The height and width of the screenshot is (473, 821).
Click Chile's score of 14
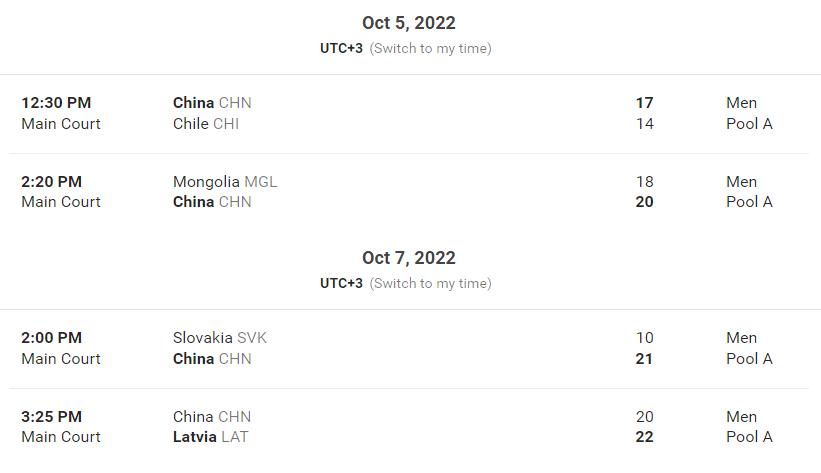click(644, 124)
